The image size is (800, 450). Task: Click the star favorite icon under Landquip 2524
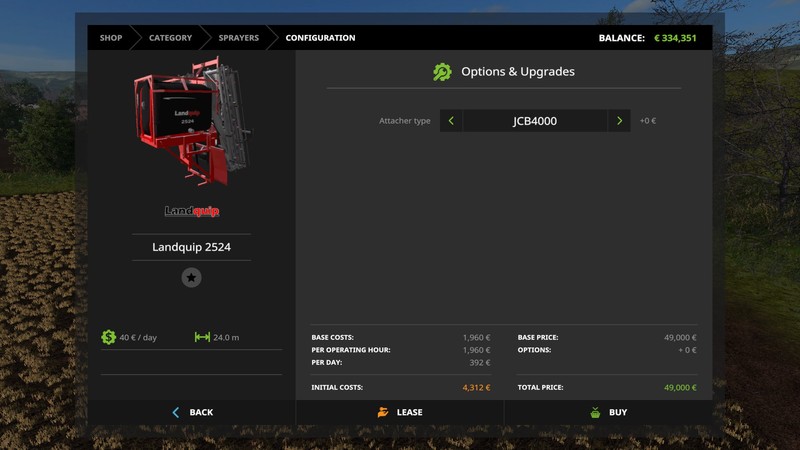[191, 278]
